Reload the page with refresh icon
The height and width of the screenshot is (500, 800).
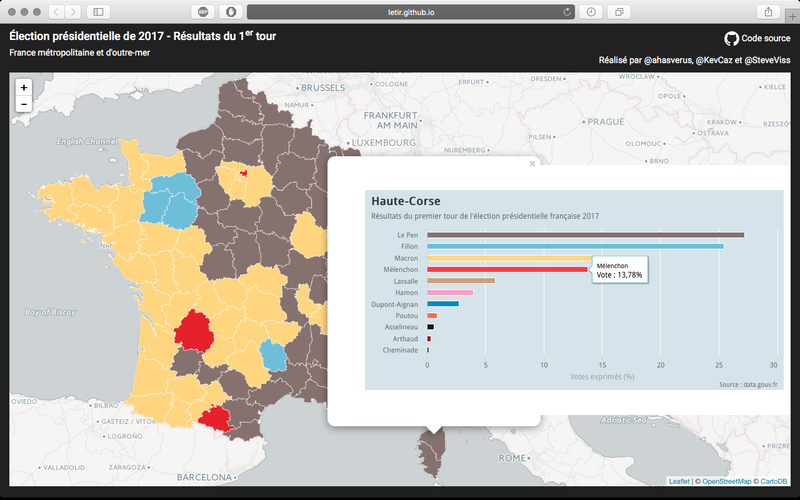[566, 12]
